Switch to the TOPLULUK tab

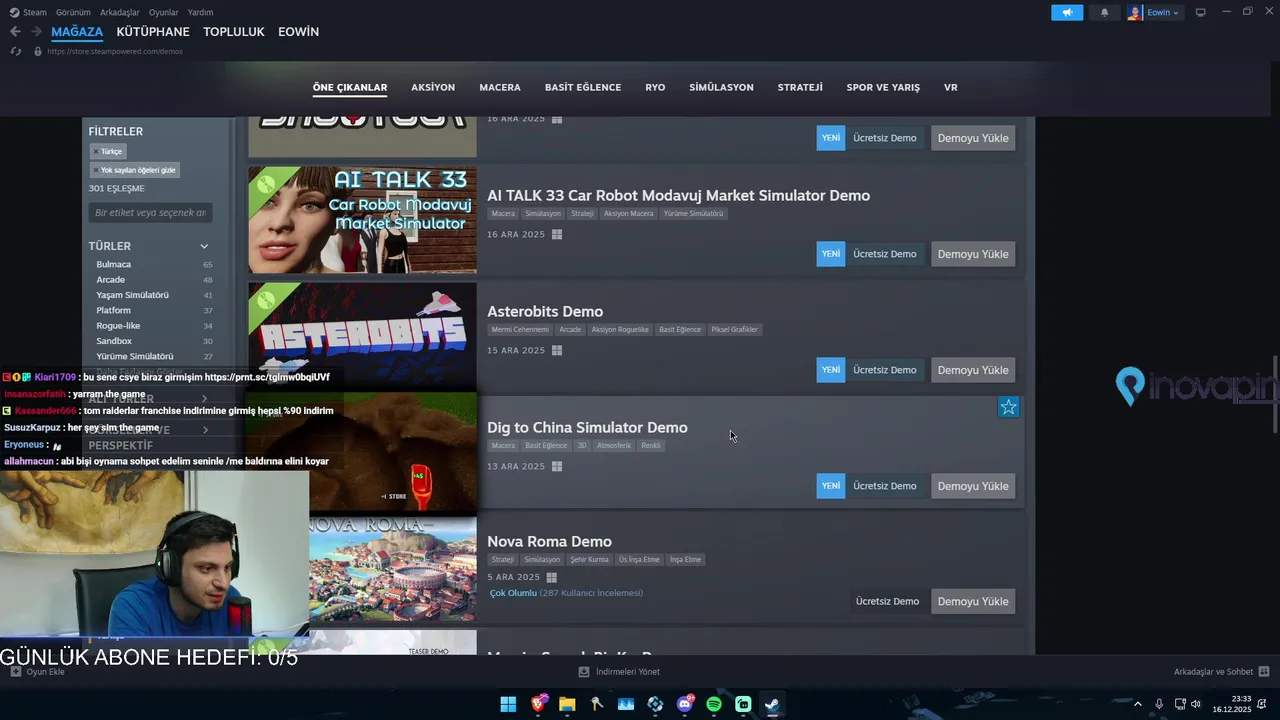click(x=234, y=32)
